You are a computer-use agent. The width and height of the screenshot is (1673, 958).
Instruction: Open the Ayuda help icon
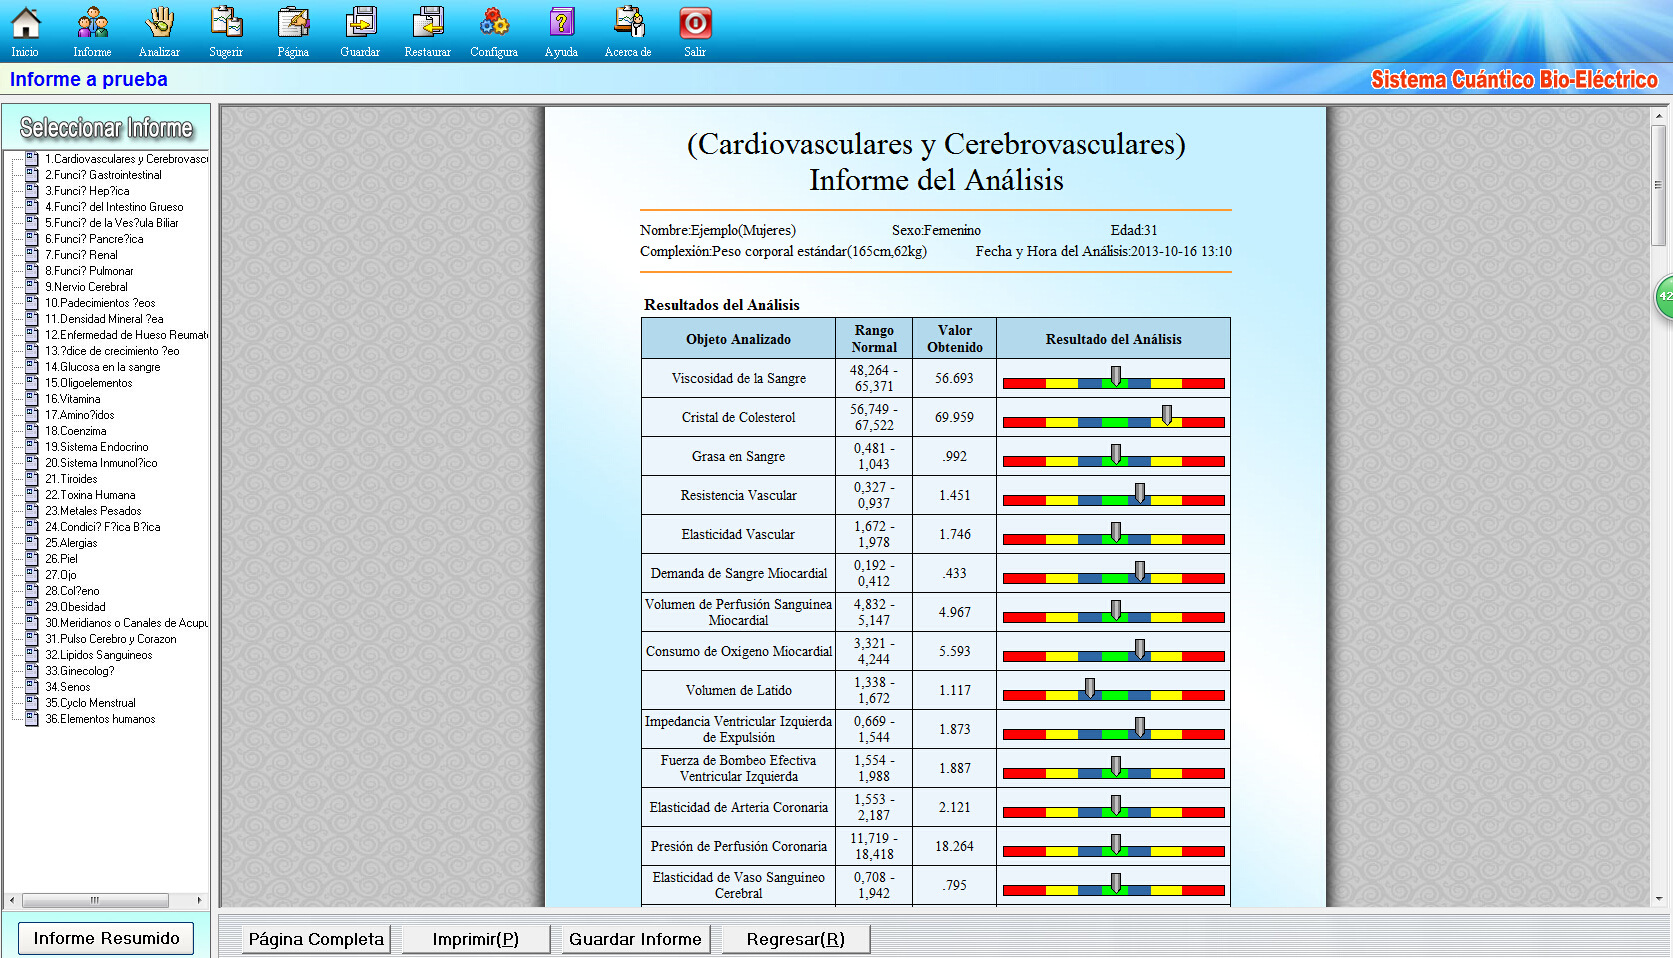point(561,23)
